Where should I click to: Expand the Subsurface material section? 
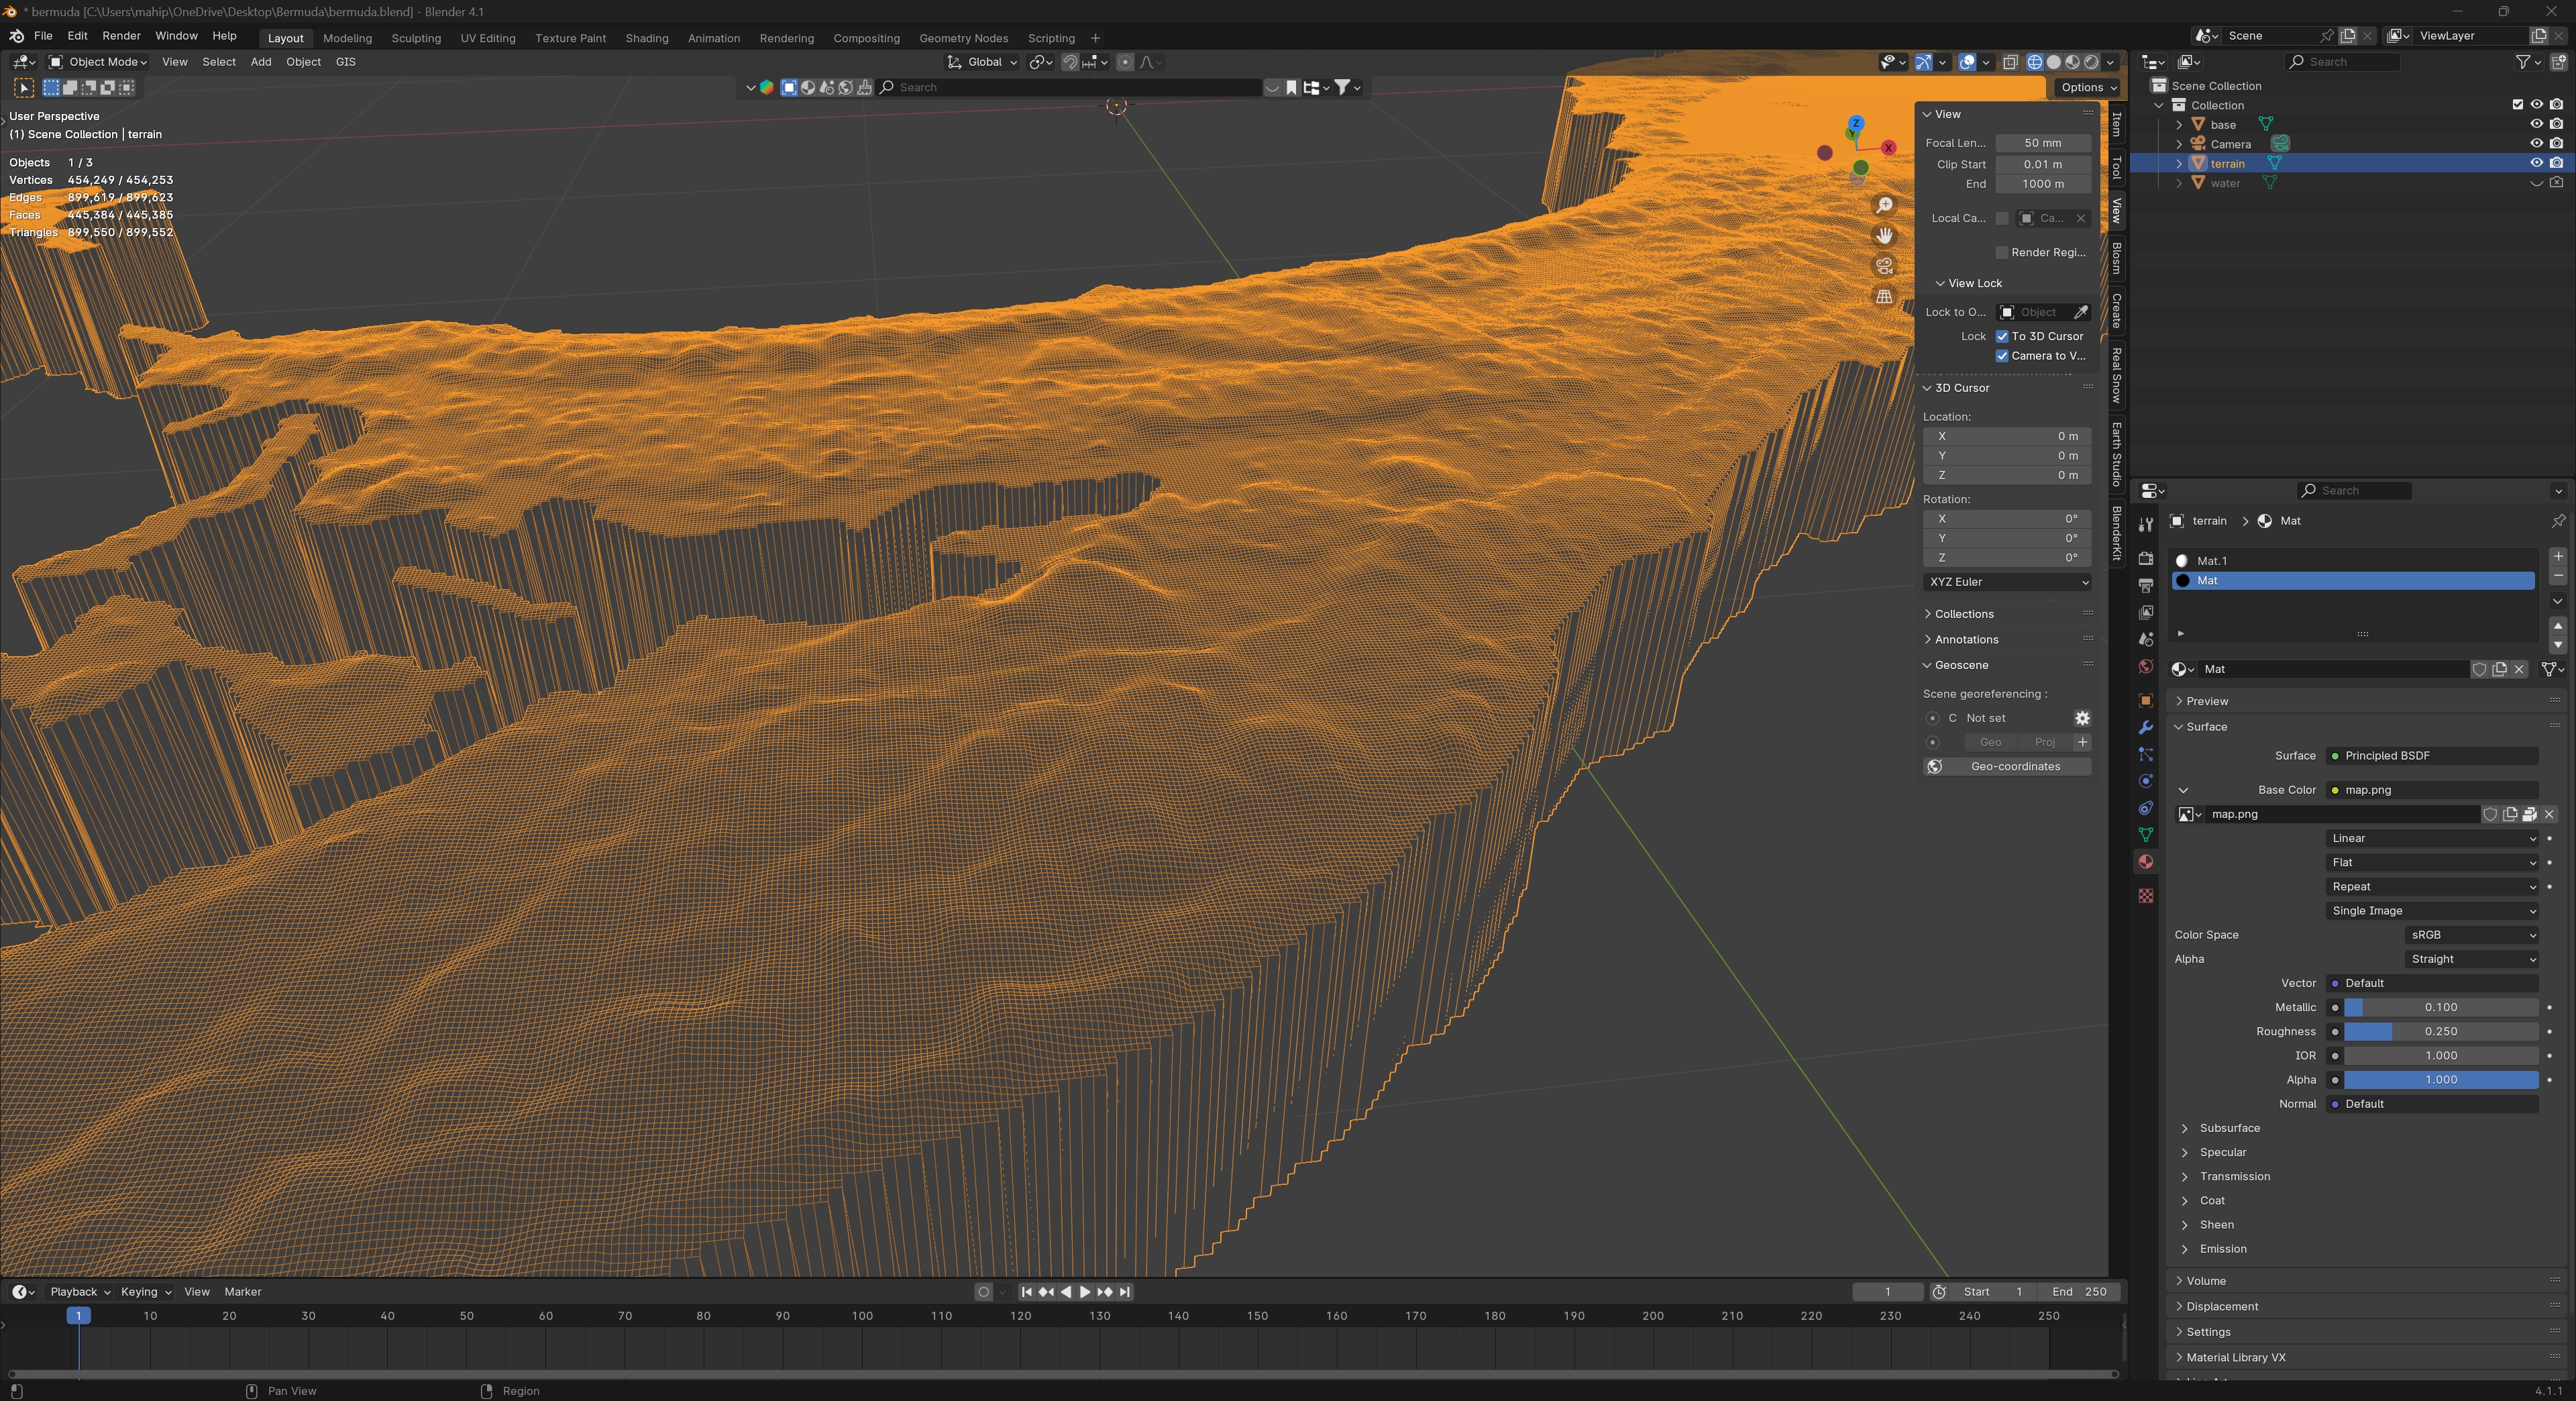click(x=2229, y=1128)
